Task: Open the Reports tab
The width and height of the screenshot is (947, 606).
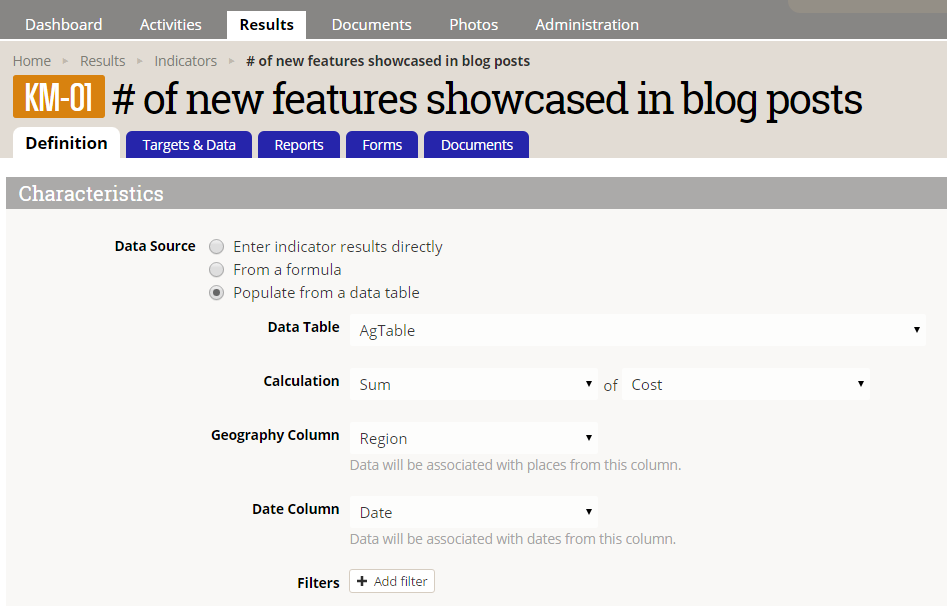Action: [299, 145]
